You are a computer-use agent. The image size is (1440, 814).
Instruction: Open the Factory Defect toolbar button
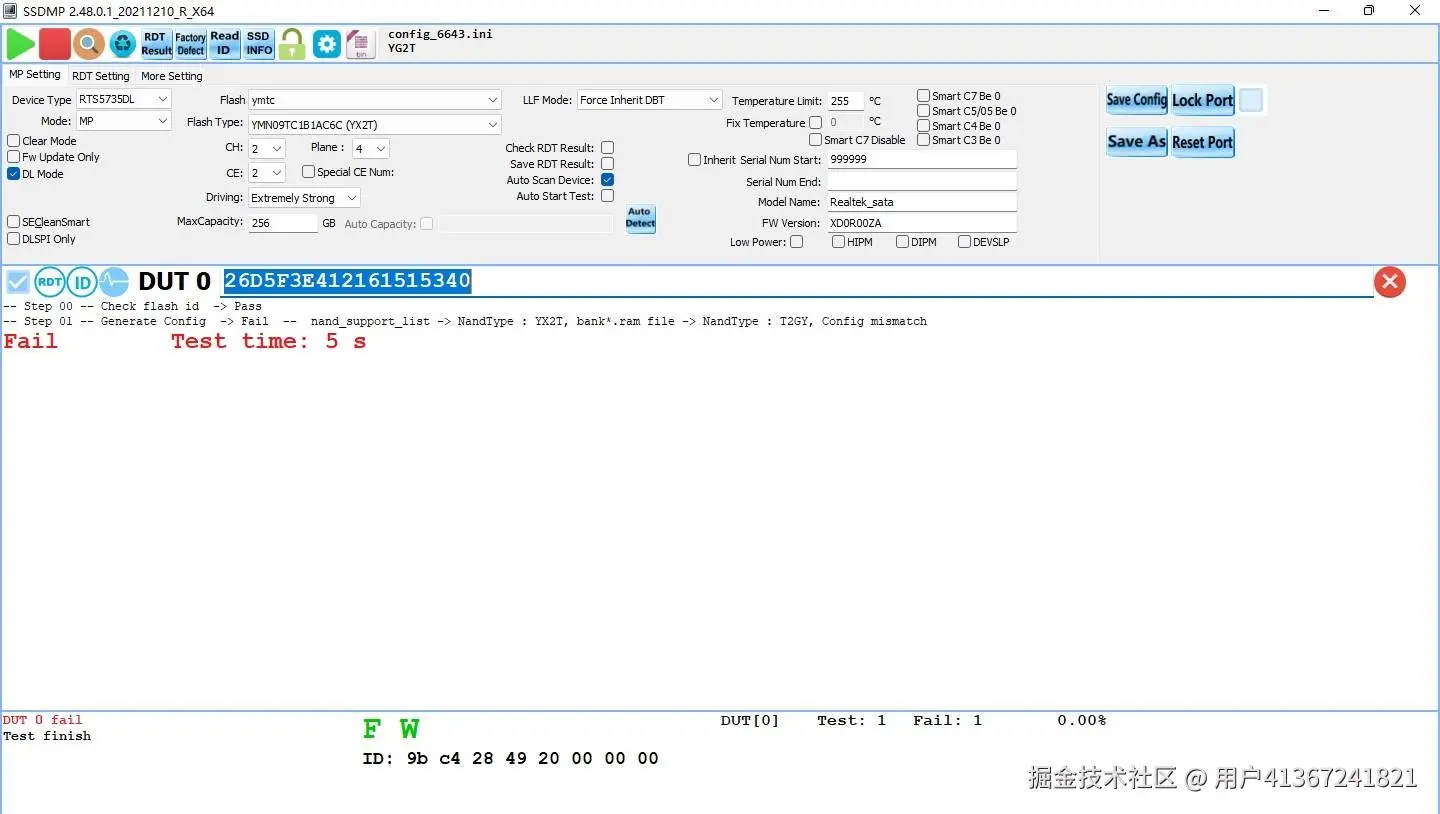pyautogui.click(x=190, y=43)
